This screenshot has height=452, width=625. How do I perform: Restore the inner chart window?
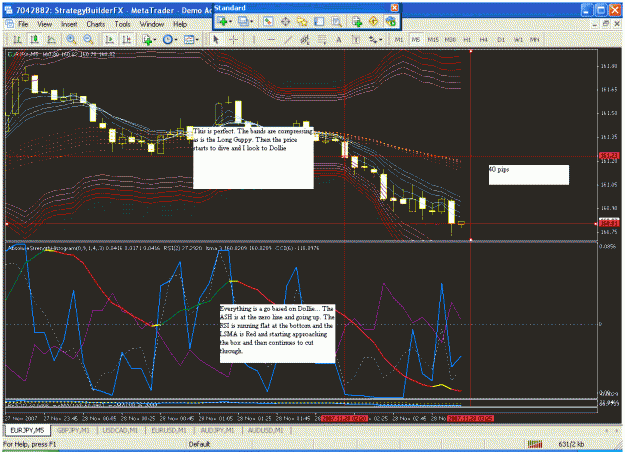click(x=606, y=24)
